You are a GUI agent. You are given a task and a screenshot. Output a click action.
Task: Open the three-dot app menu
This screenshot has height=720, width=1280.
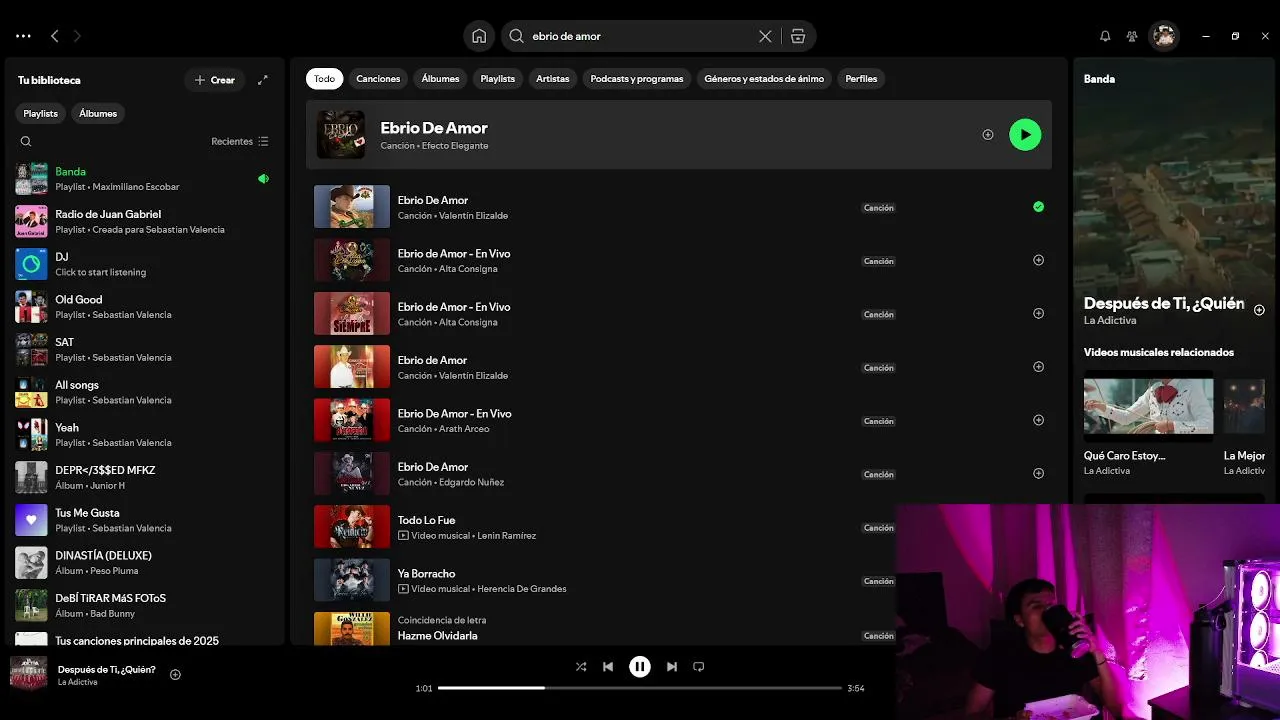tap(23, 36)
